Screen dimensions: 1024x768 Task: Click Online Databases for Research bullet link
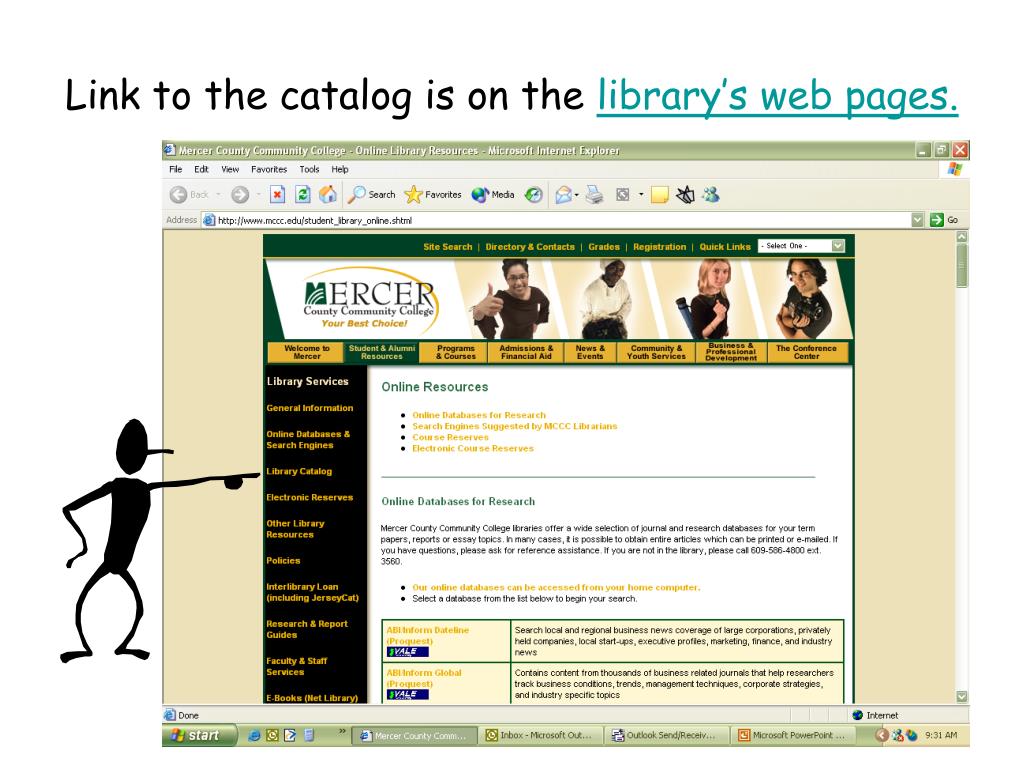tap(479, 415)
